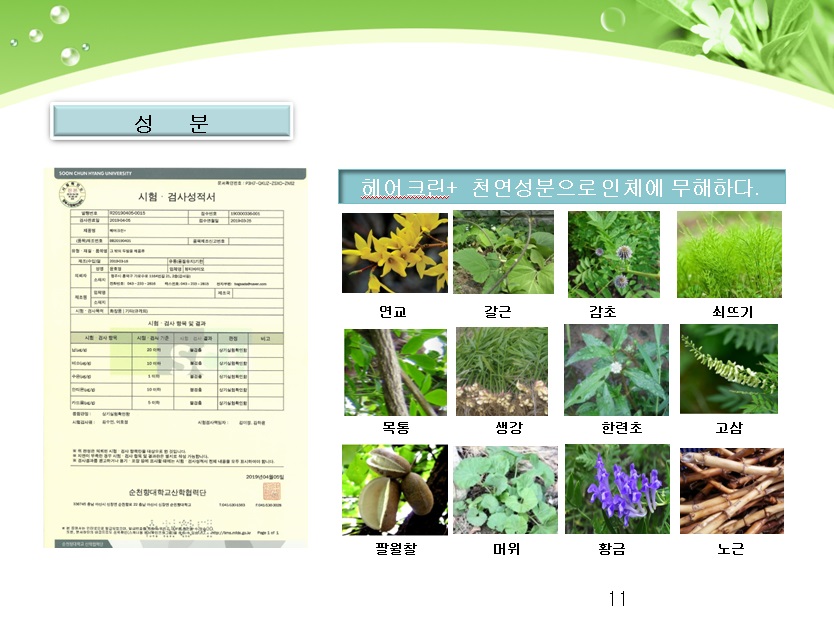Select the test certificate document image
Image resolution: width=834 pixels, height=623 pixels.
coord(175,357)
